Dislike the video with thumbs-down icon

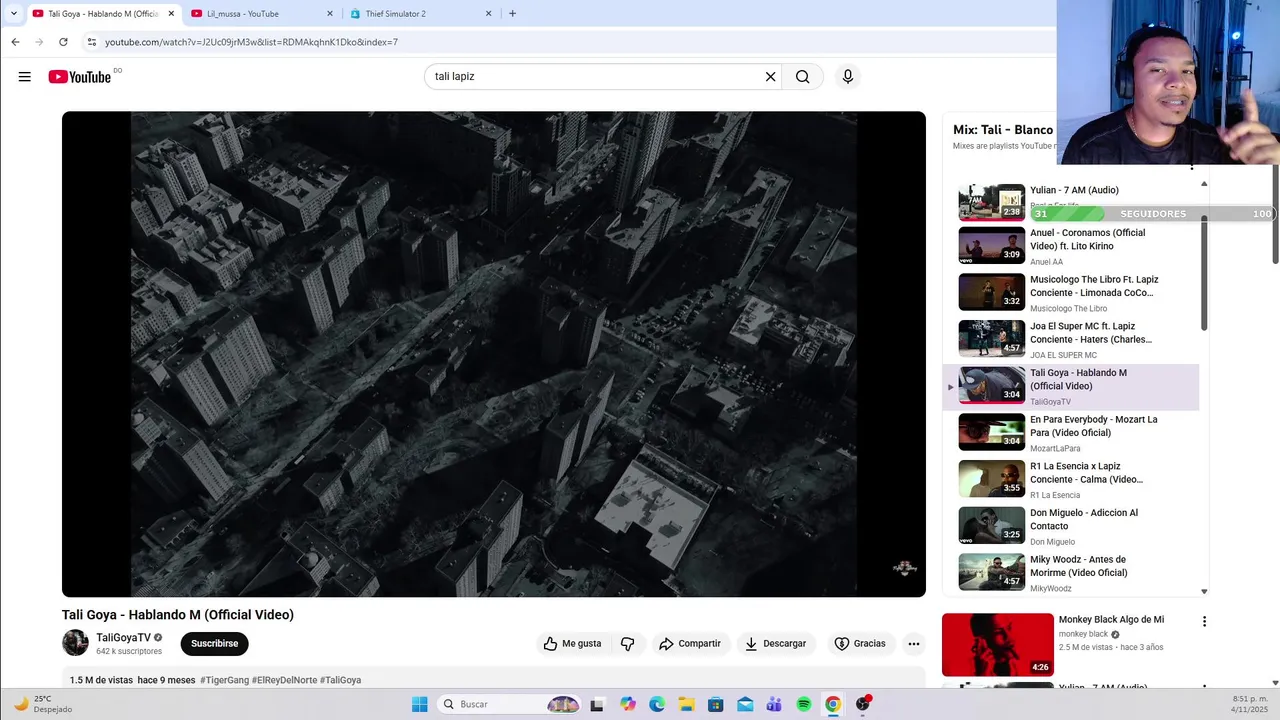point(627,644)
